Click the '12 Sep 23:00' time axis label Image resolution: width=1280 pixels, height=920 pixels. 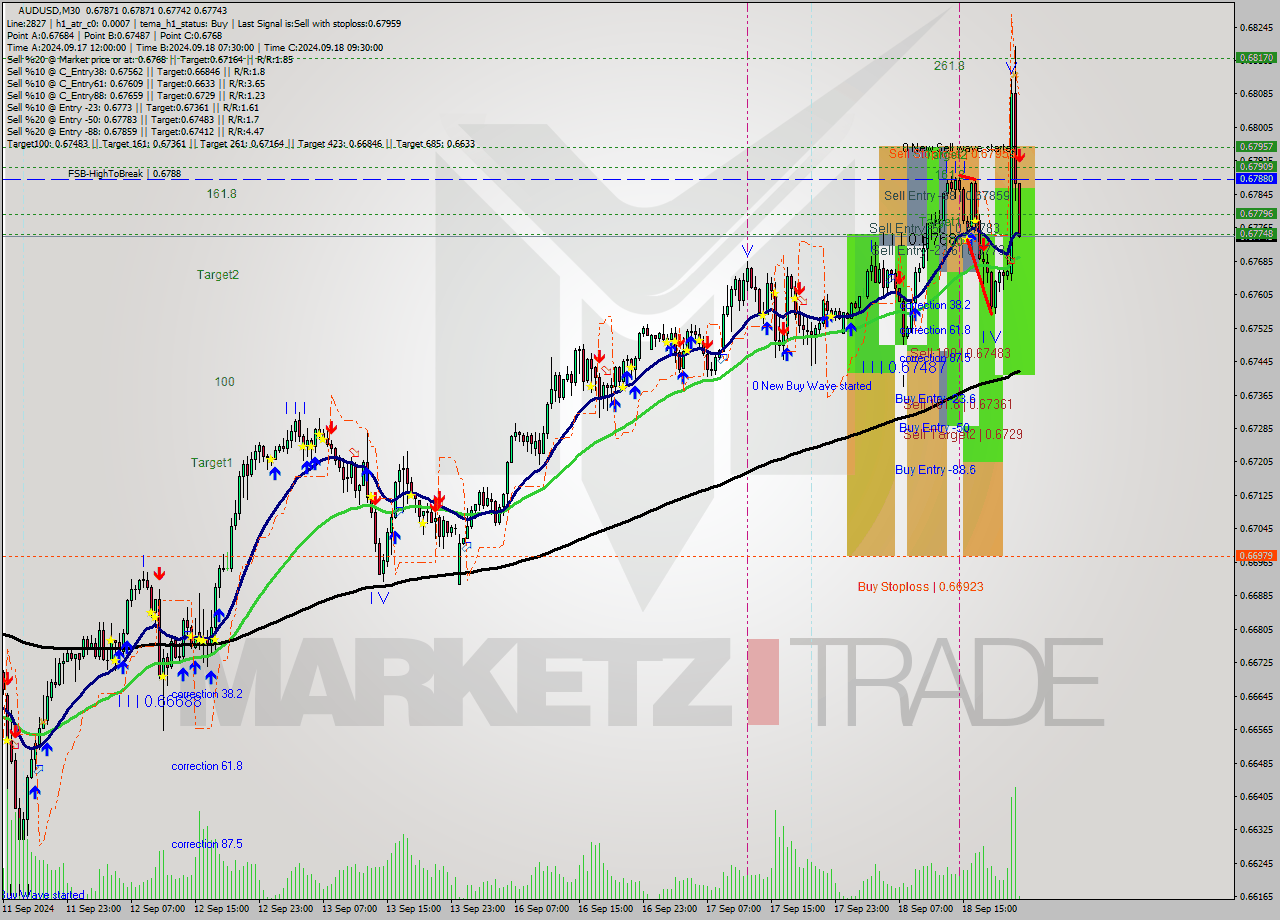(286, 909)
